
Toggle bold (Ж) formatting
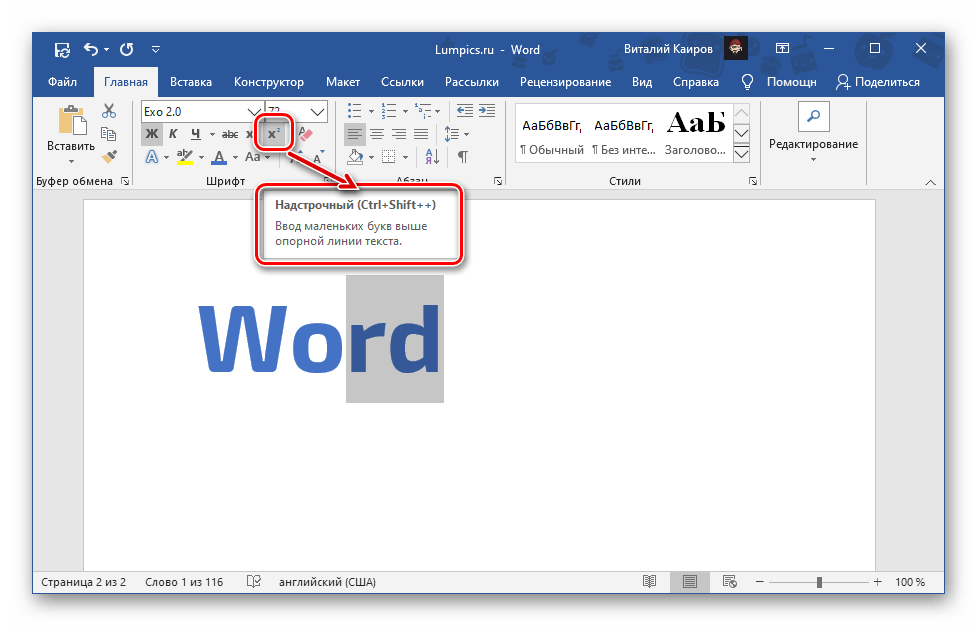(x=151, y=134)
